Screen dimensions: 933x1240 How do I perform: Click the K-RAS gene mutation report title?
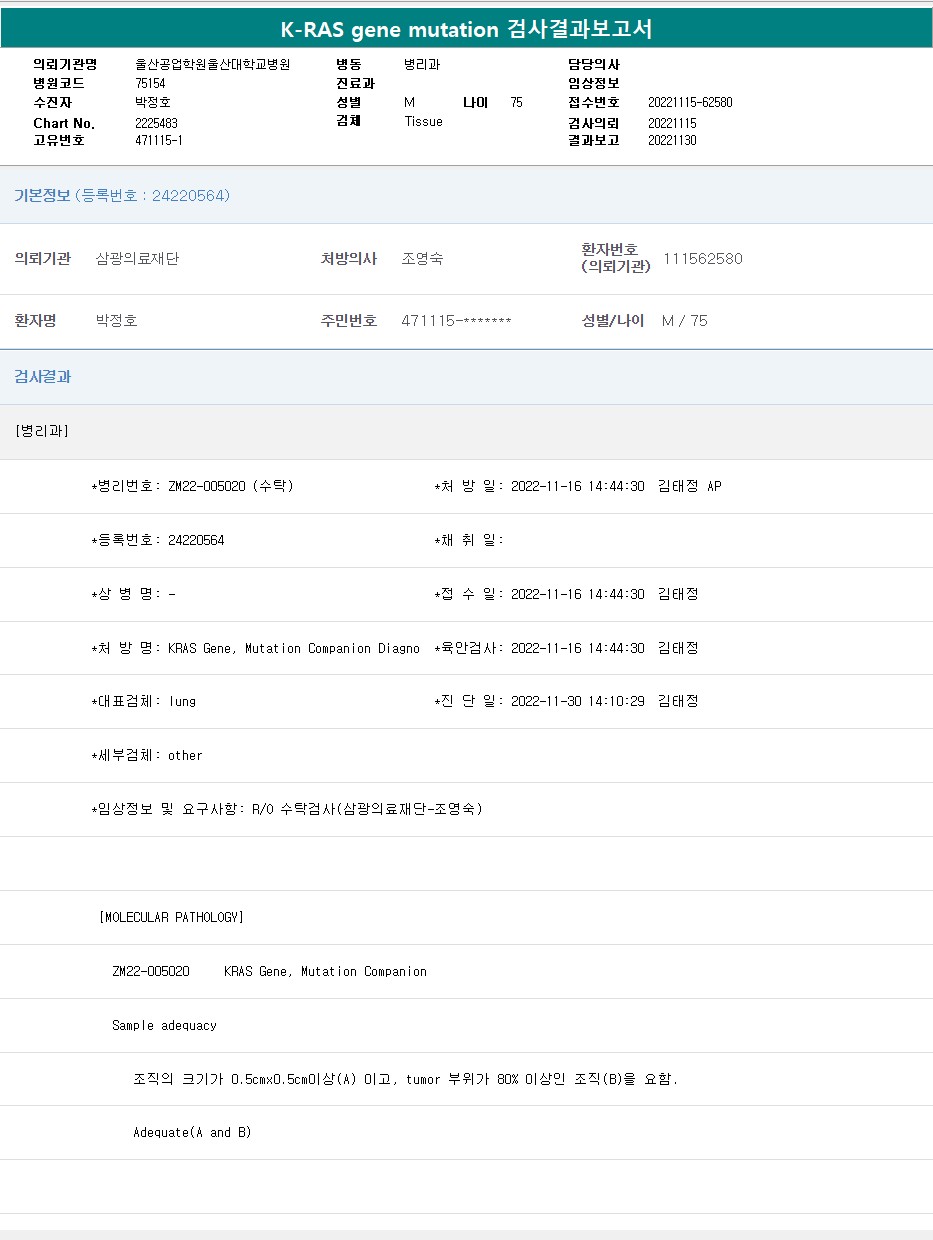pyautogui.click(x=466, y=29)
